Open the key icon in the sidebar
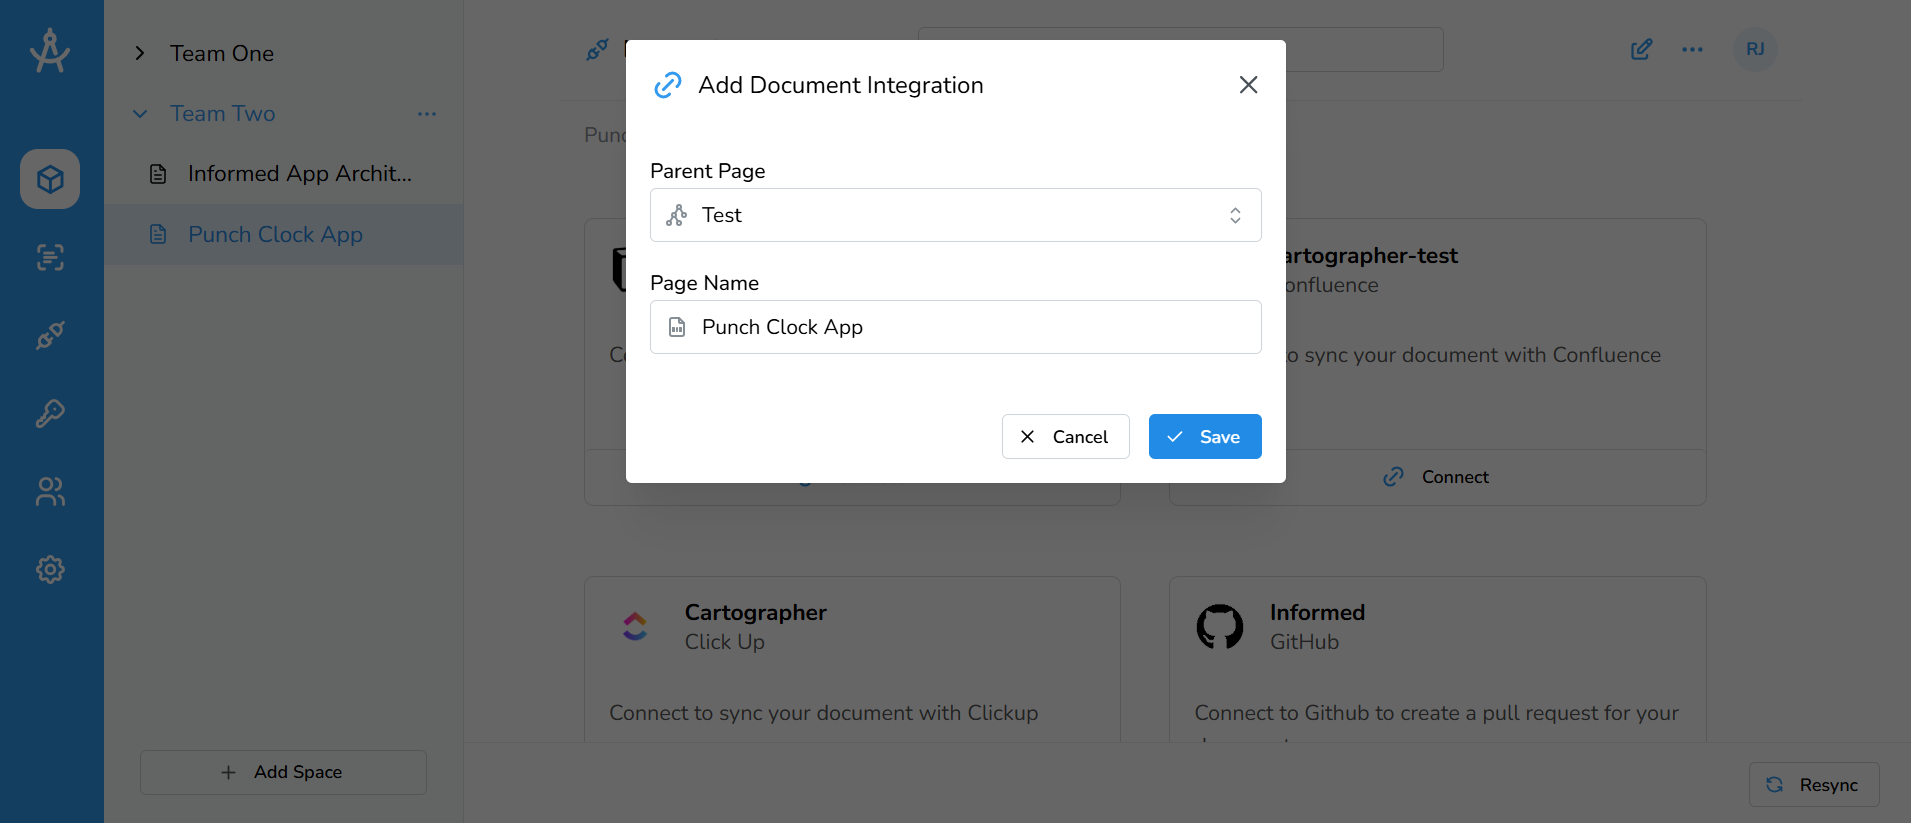 tap(50, 413)
